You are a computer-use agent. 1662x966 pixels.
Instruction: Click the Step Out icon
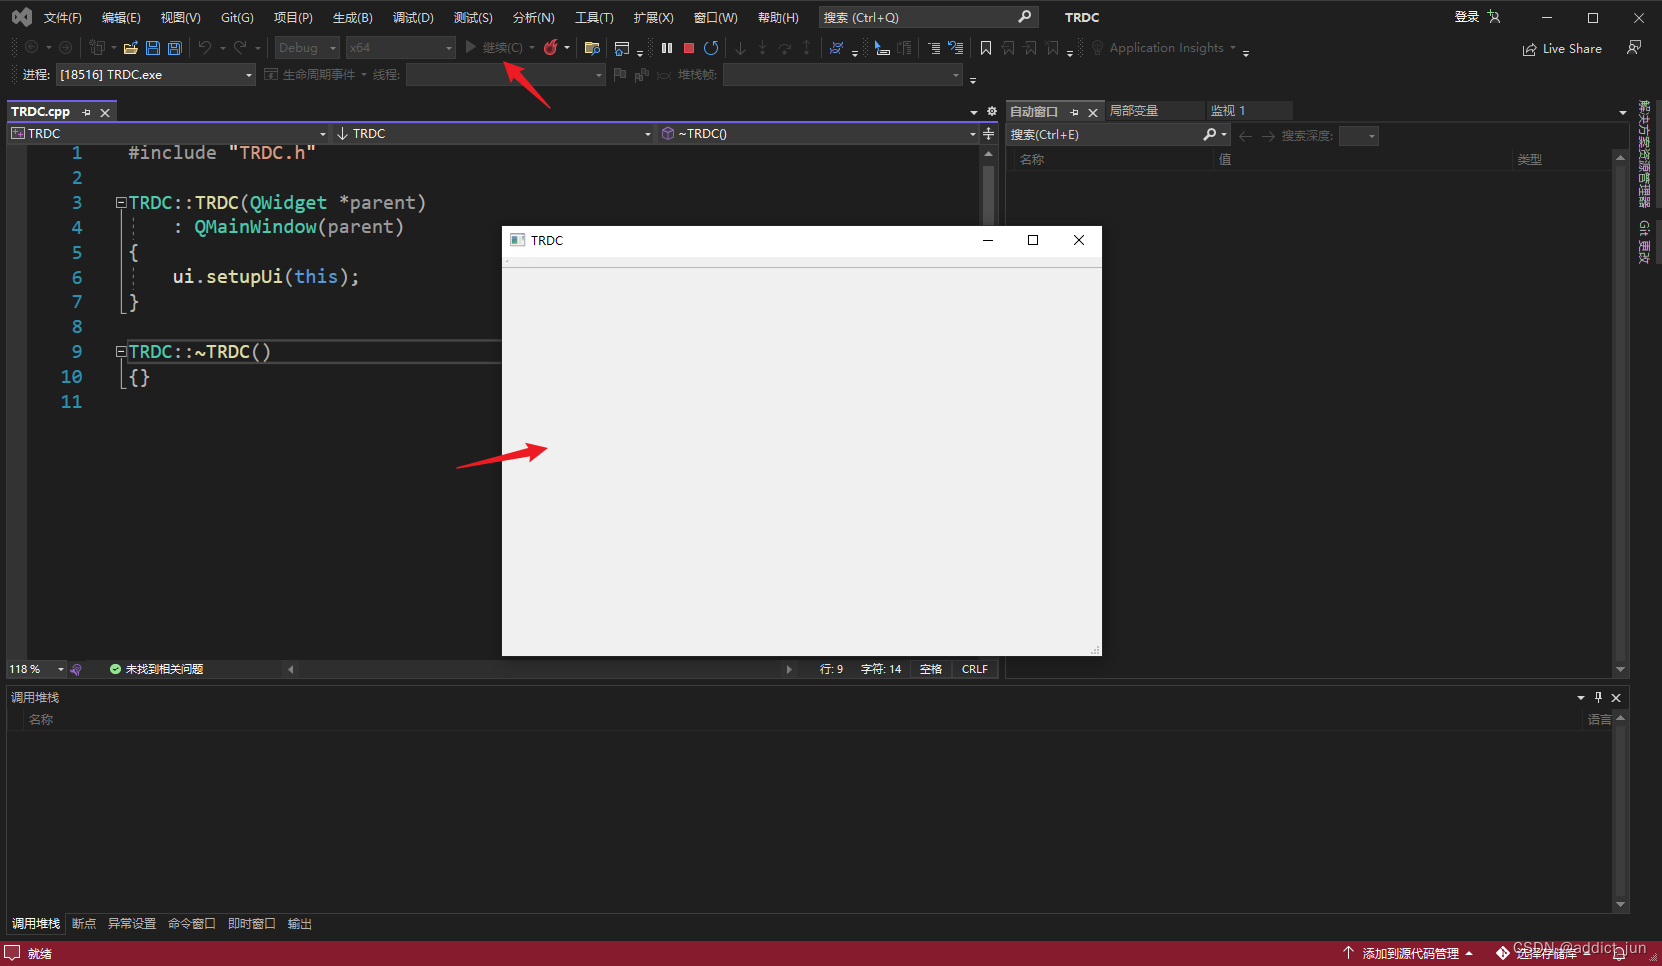click(x=806, y=48)
